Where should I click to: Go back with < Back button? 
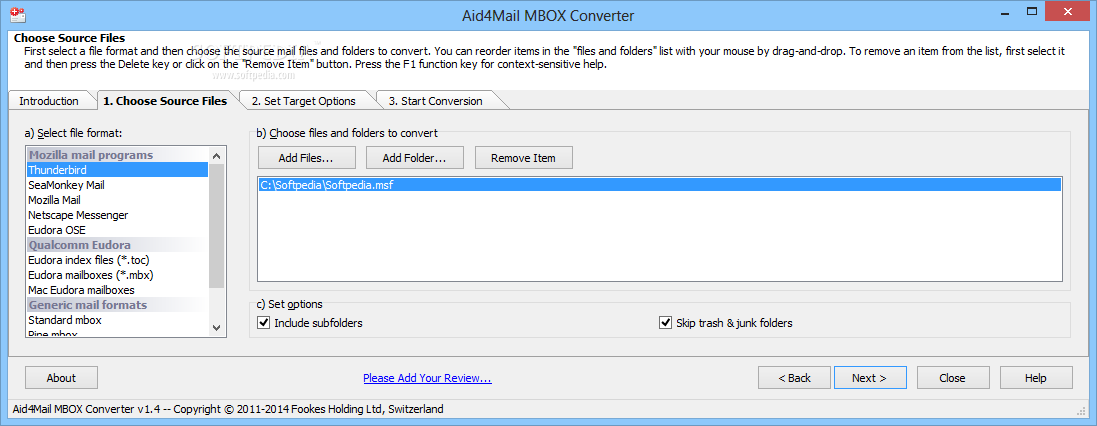click(795, 378)
